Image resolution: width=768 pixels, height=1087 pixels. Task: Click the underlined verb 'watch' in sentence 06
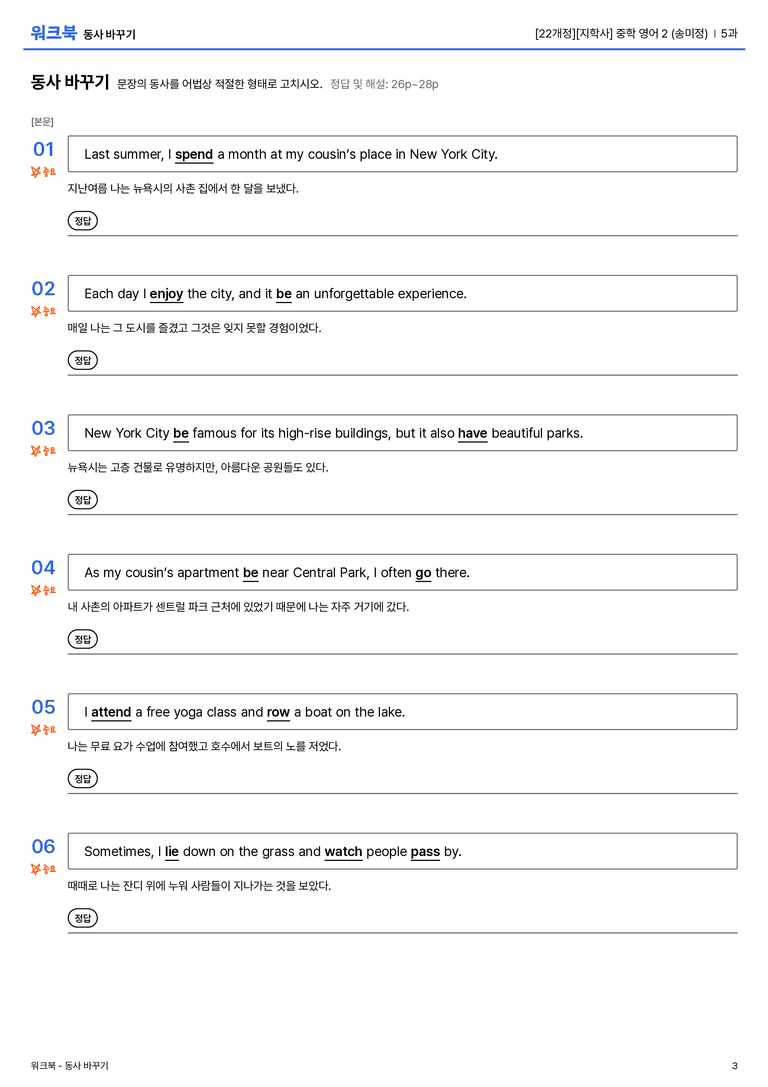click(x=344, y=852)
